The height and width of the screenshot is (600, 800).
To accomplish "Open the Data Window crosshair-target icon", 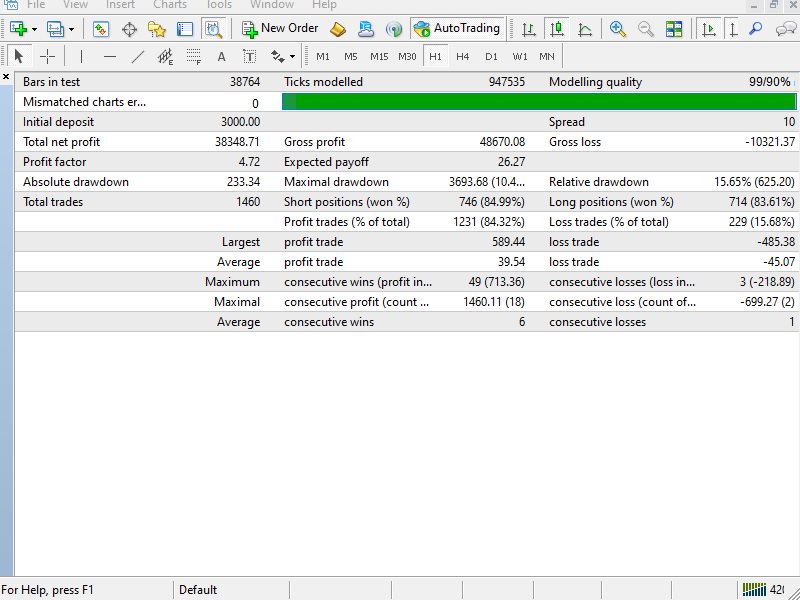I will coord(130,29).
